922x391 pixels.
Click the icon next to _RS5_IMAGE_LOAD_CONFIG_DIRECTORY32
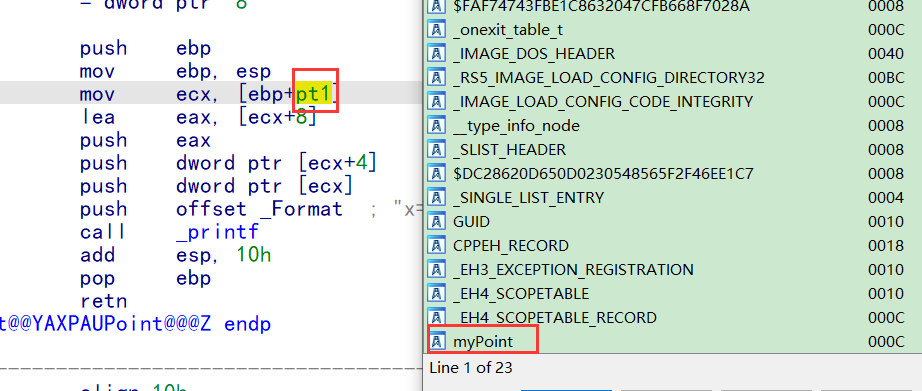tap(437, 78)
